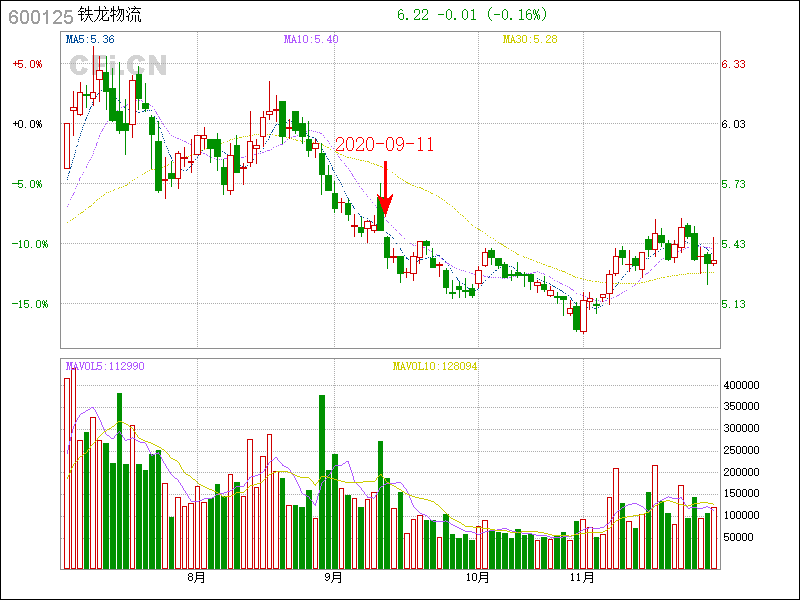The height and width of the screenshot is (600, 800).
Task: Select the MA5:5.36 indicator label
Action: tap(90, 40)
